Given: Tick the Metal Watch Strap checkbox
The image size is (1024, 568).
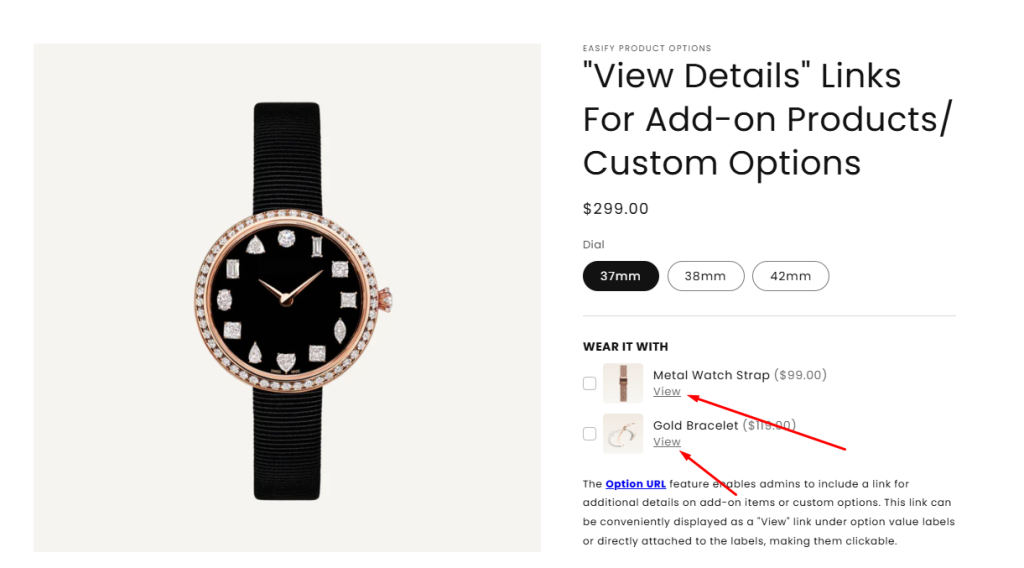Looking at the screenshot, I should tap(590, 383).
